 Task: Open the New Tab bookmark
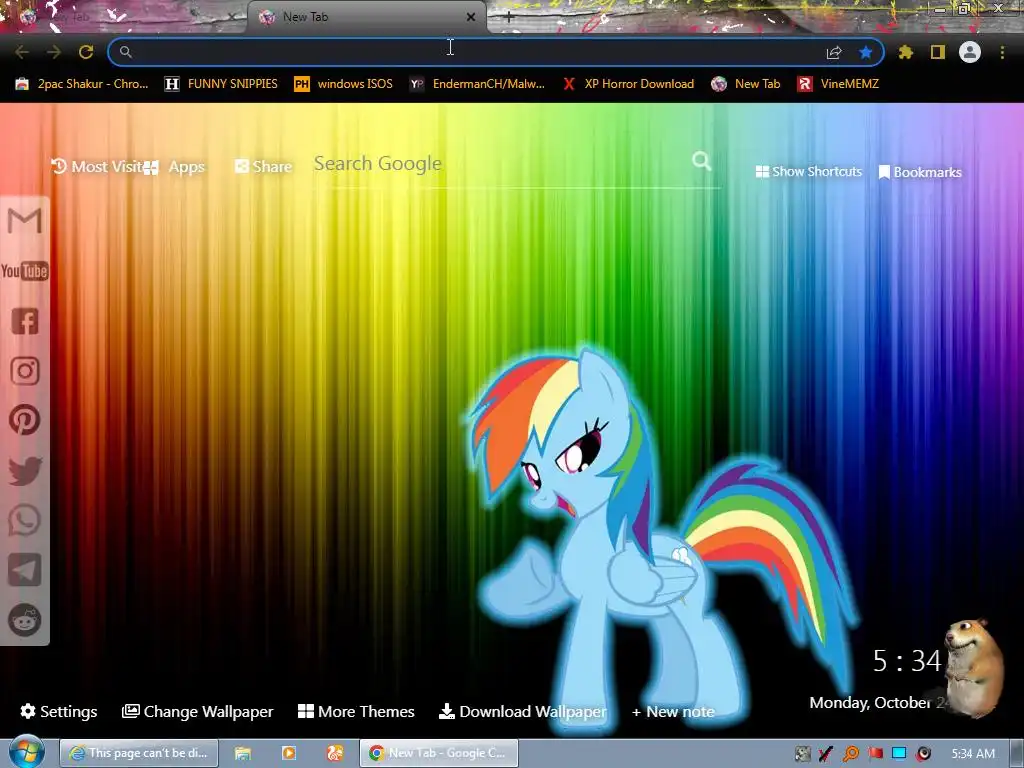pos(746,84)
